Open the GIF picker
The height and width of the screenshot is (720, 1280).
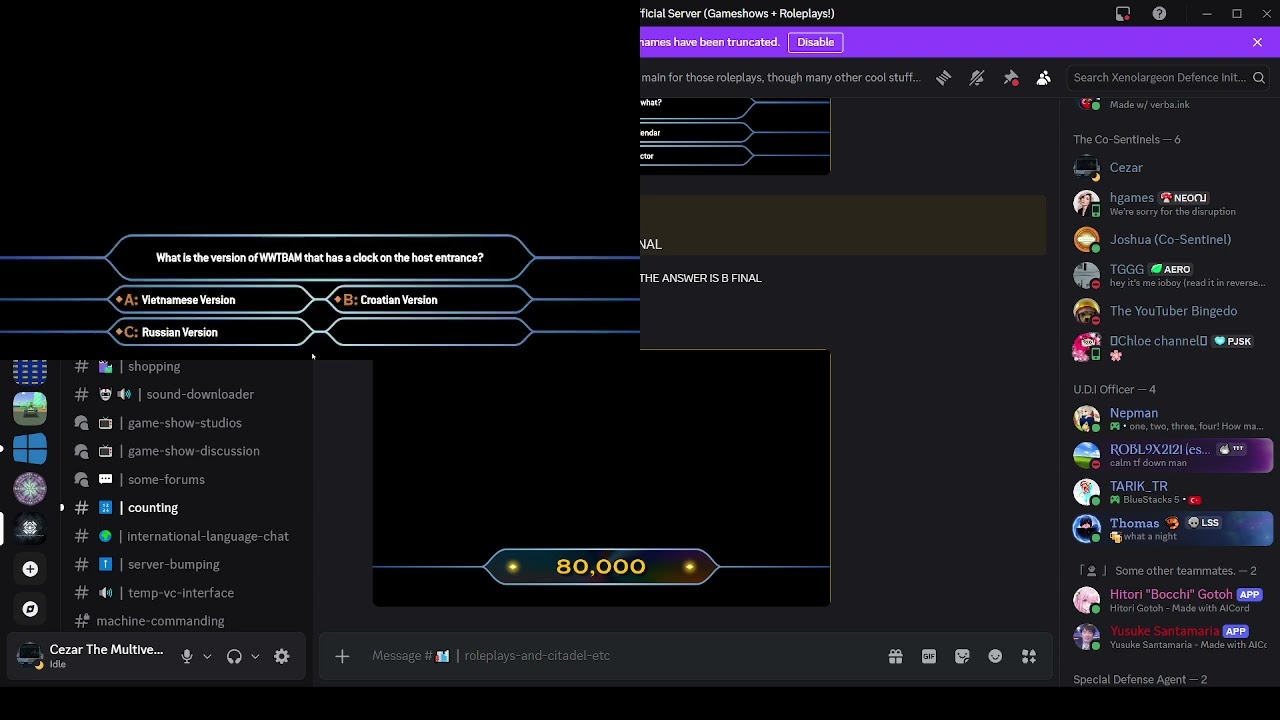tap(929, 656)
